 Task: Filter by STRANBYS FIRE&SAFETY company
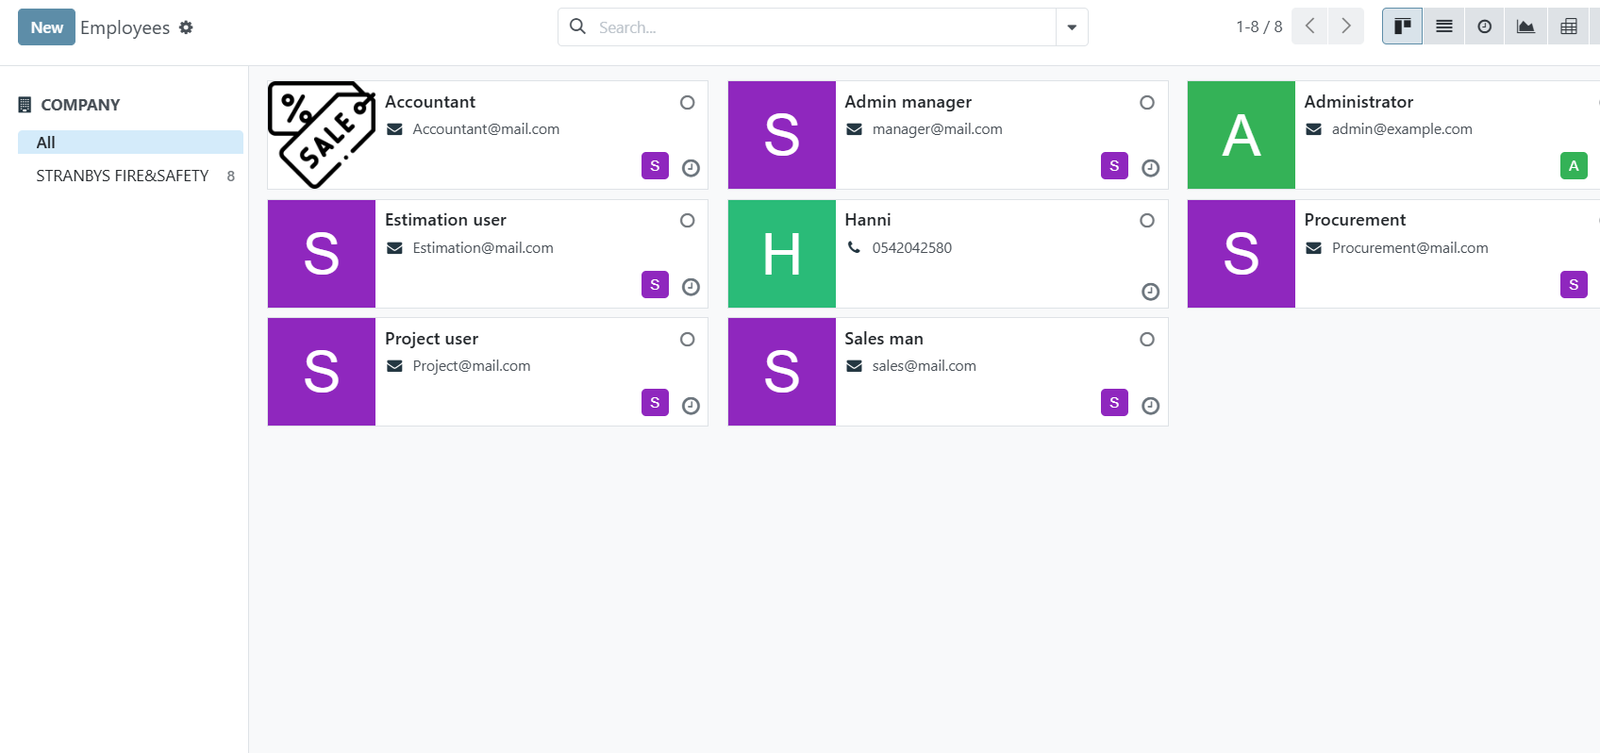(x=122, y=175)
